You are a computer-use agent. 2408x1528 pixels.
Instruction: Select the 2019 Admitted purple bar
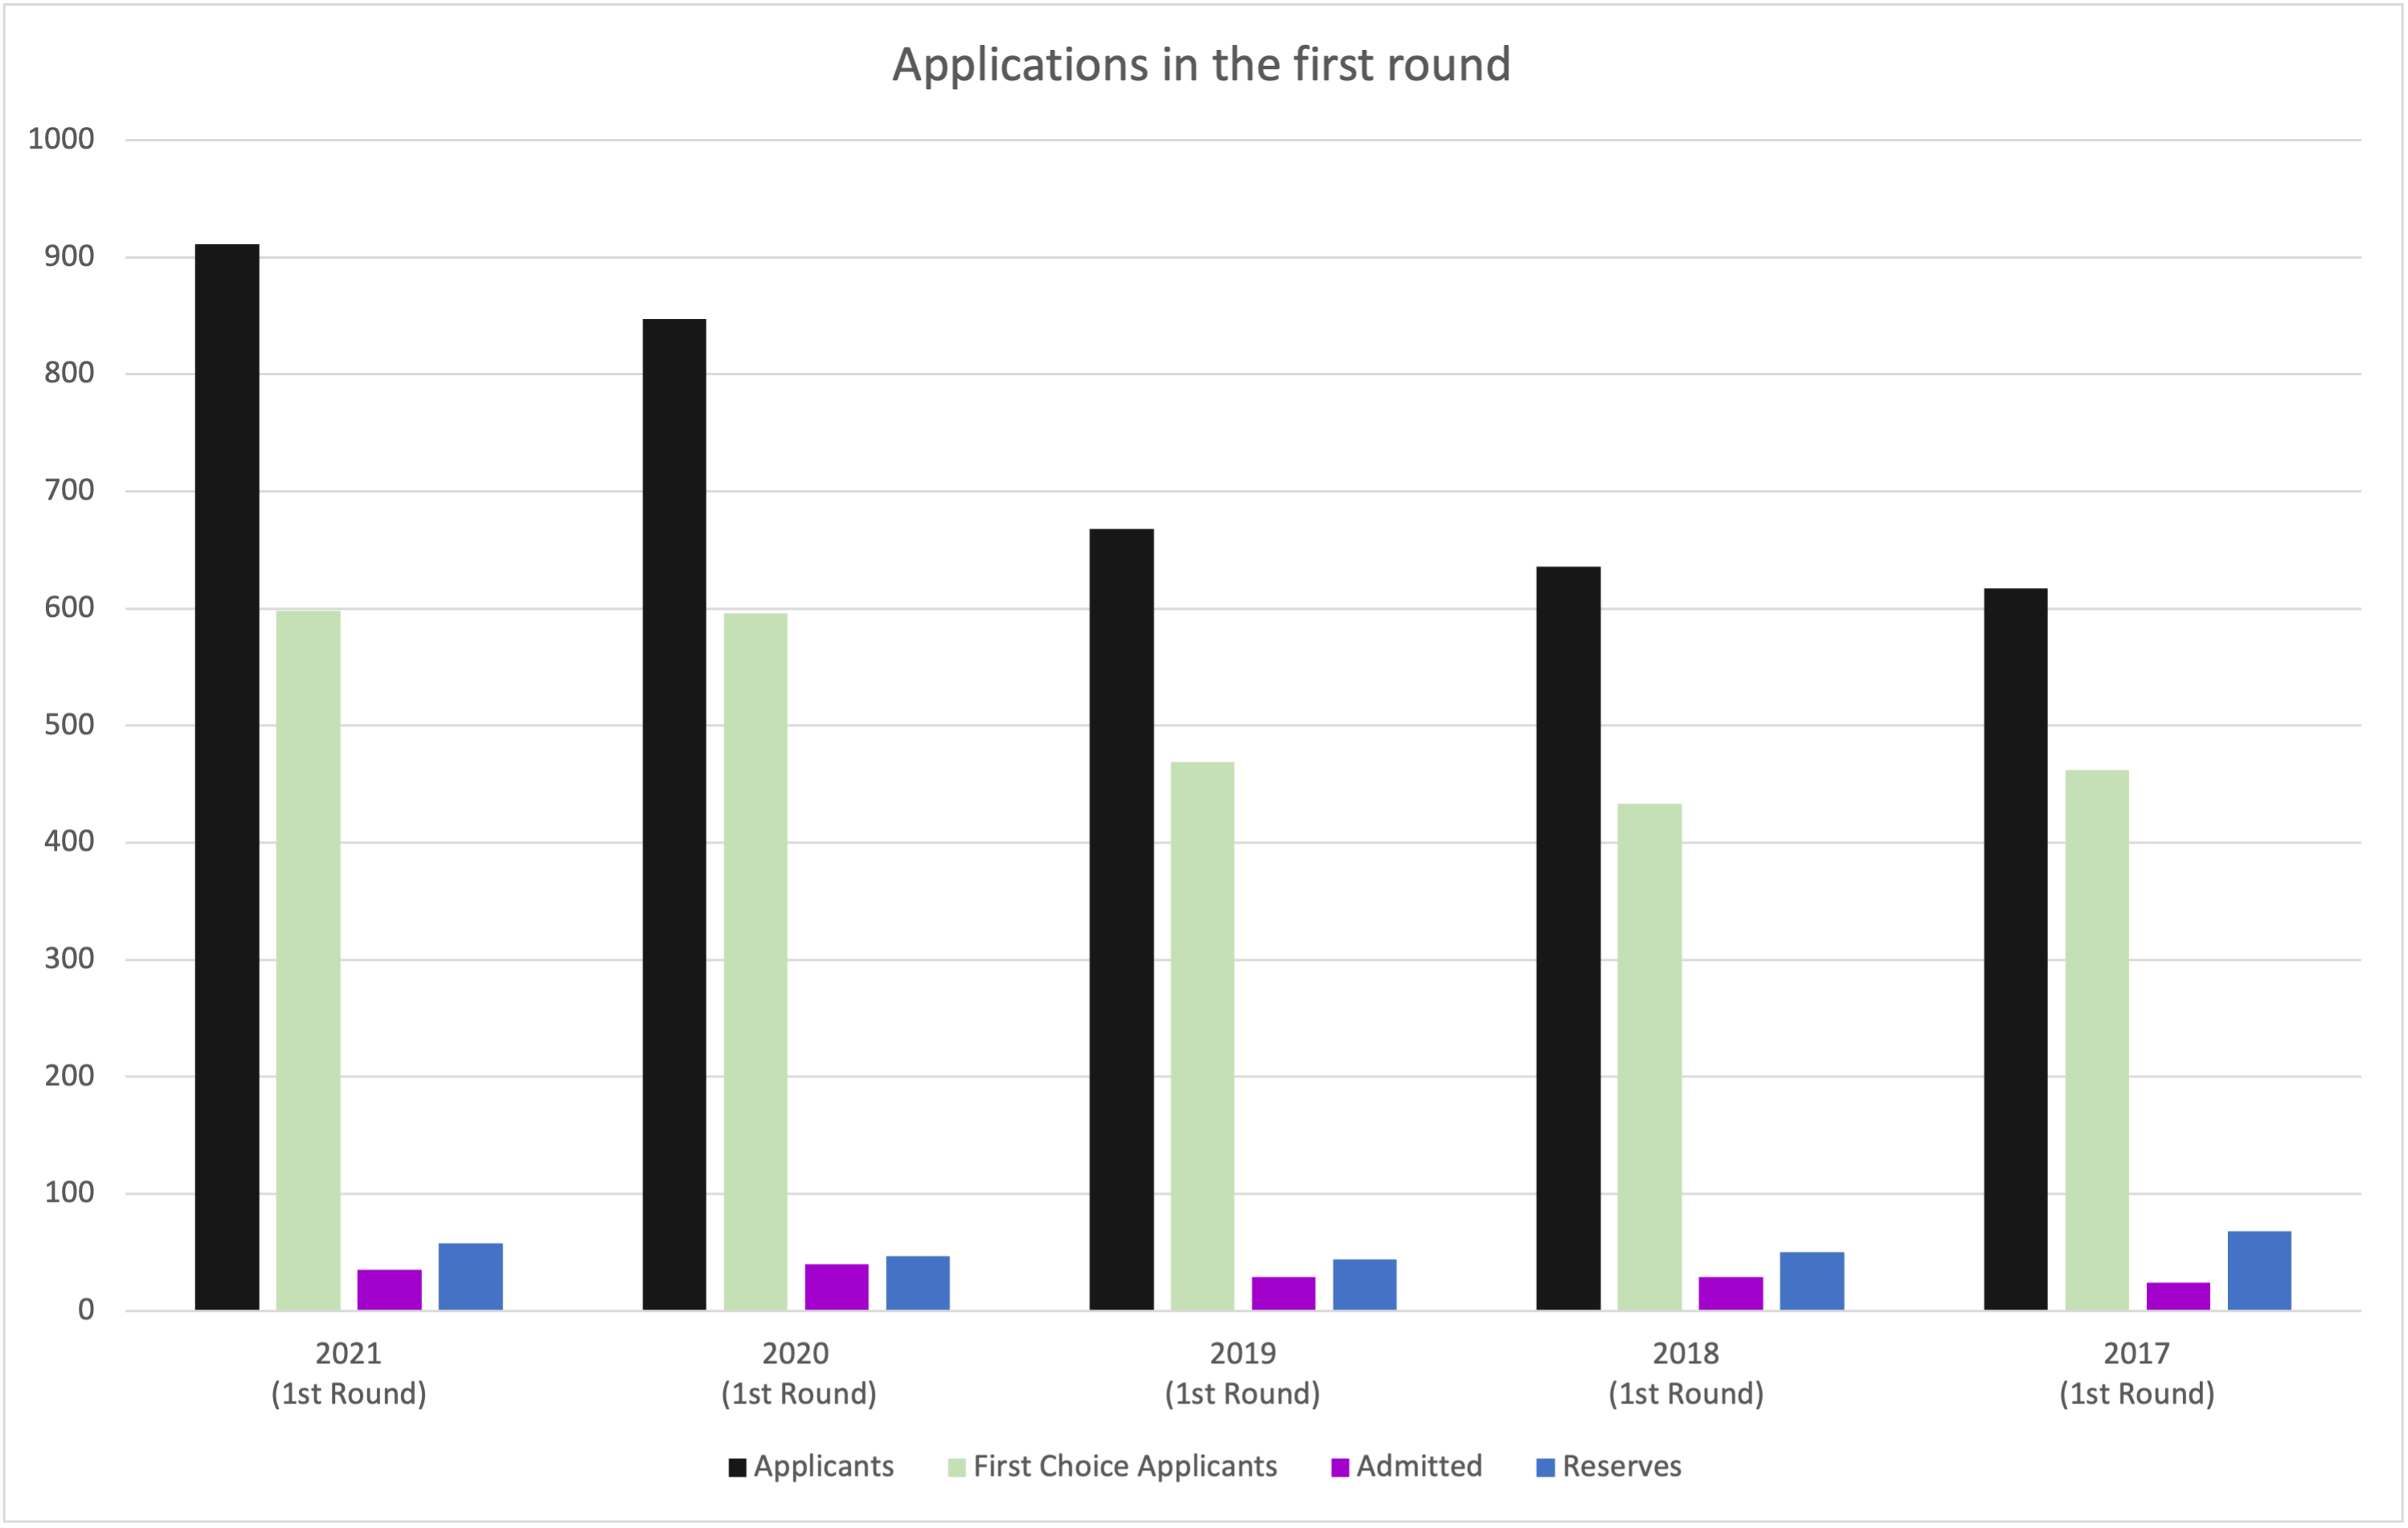click(1283, 1293)
